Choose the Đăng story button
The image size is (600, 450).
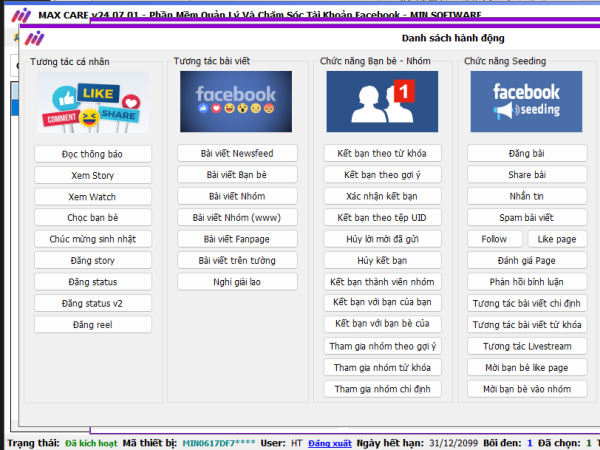click(x=93, y=260)
